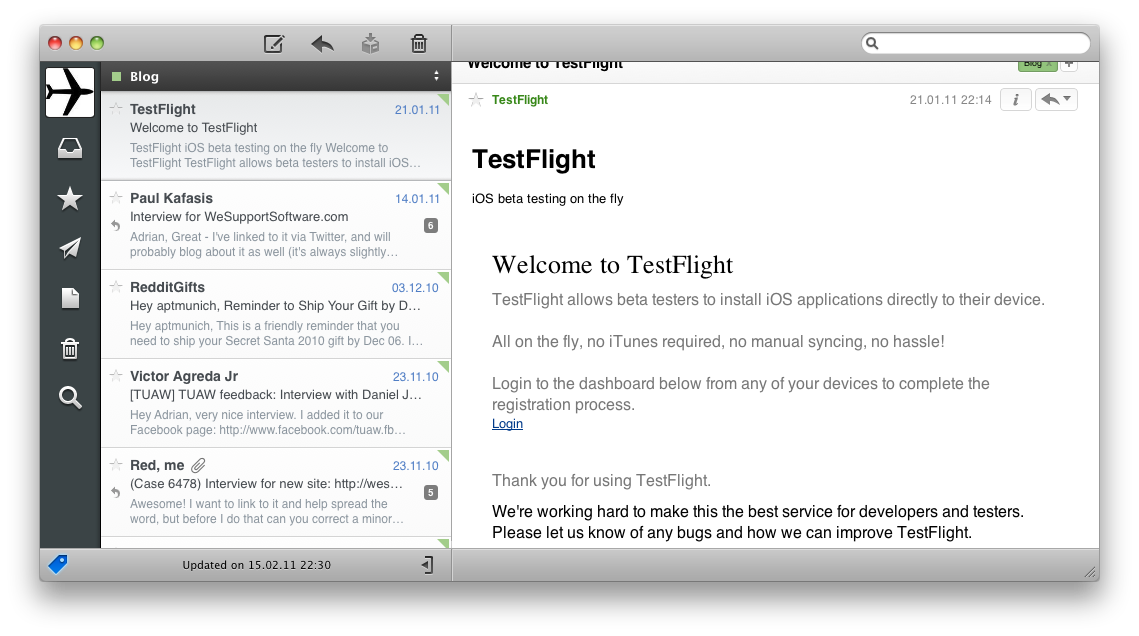Viewport: 1139px width, 636px height.
Task: Click Updated on 15.02.11 22:30 status
Action: point(256,565)
